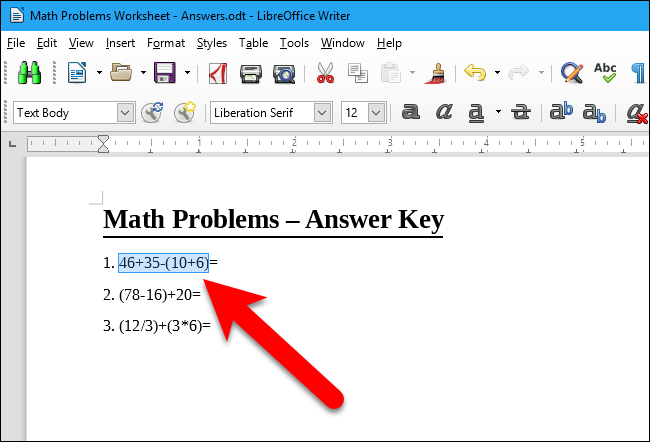Open the Format menu
This screenshot has height=442, width=650.
166,43
